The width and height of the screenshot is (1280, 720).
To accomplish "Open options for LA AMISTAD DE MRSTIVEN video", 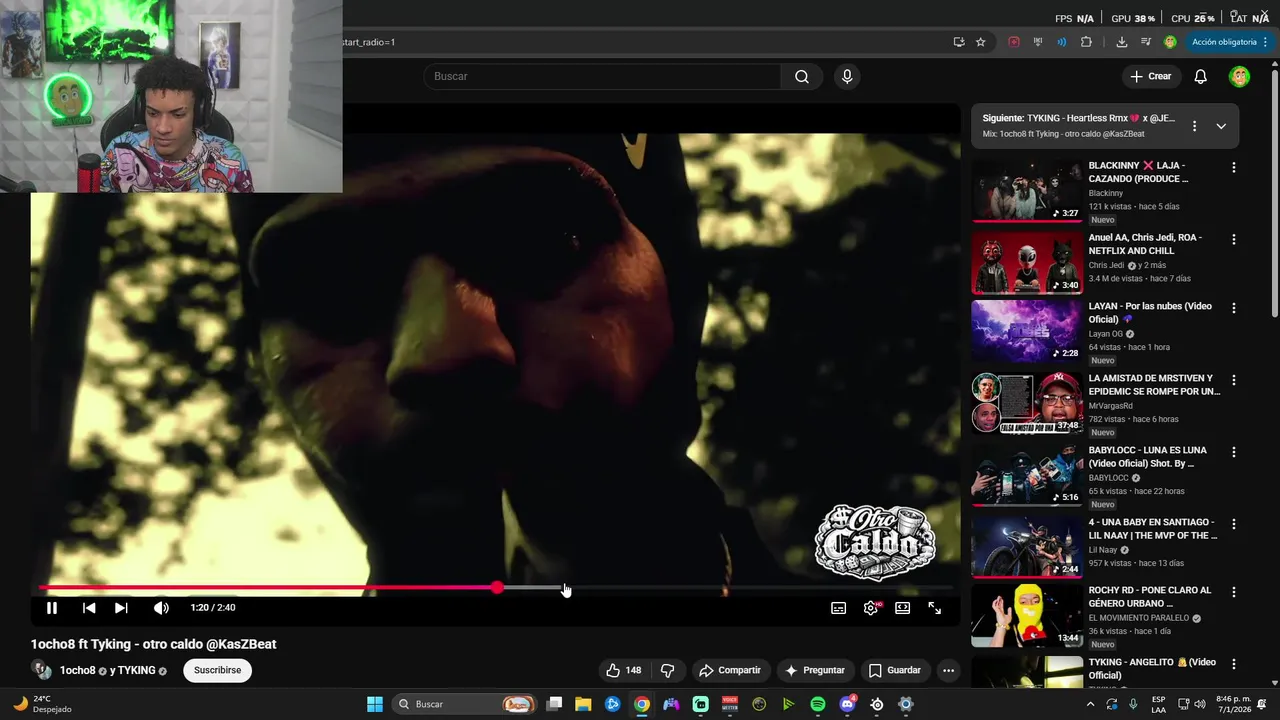I will click(x=1234, y=380).
